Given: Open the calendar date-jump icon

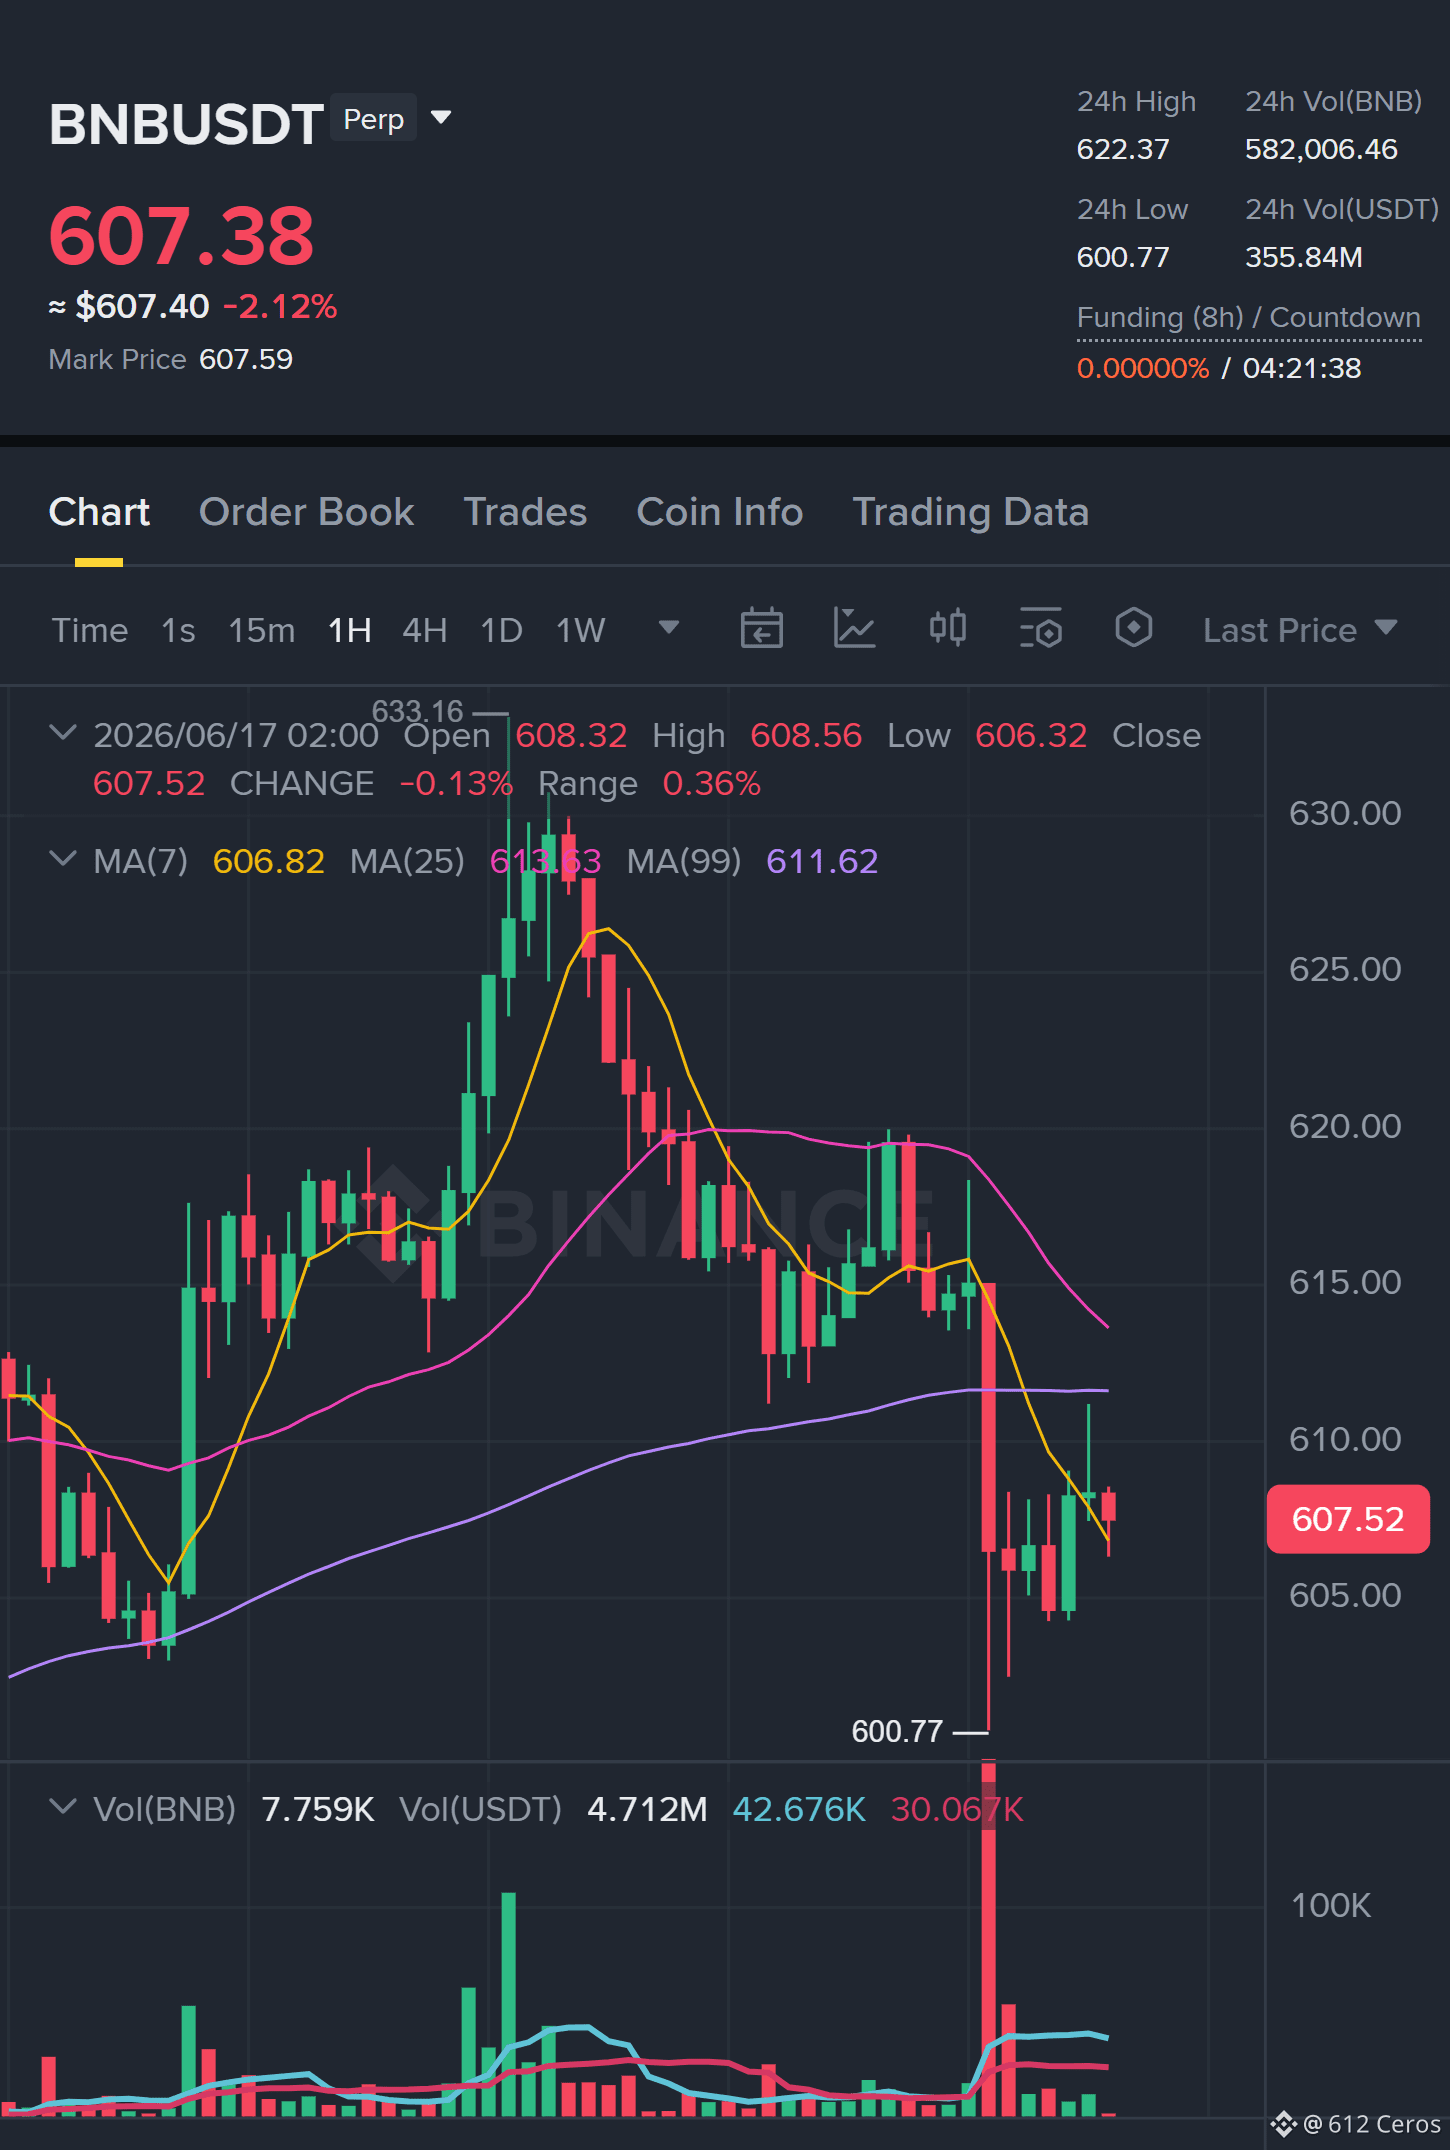Looking at the screenshot, I should (x=761, y=629).
